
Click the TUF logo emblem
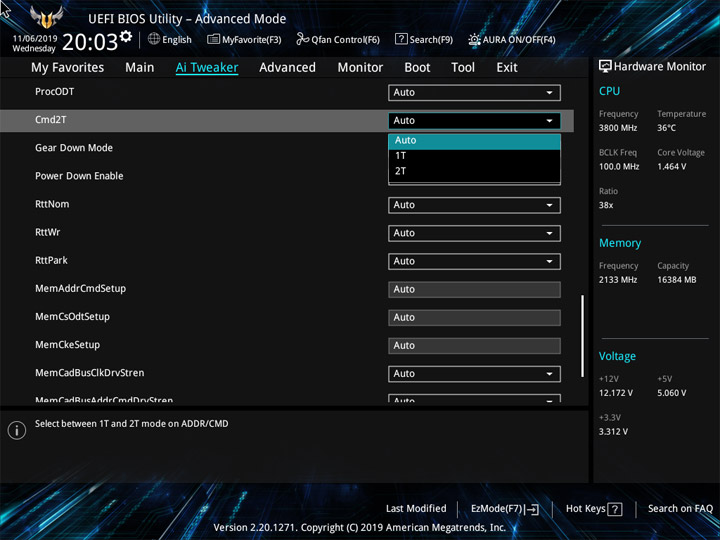46,17
